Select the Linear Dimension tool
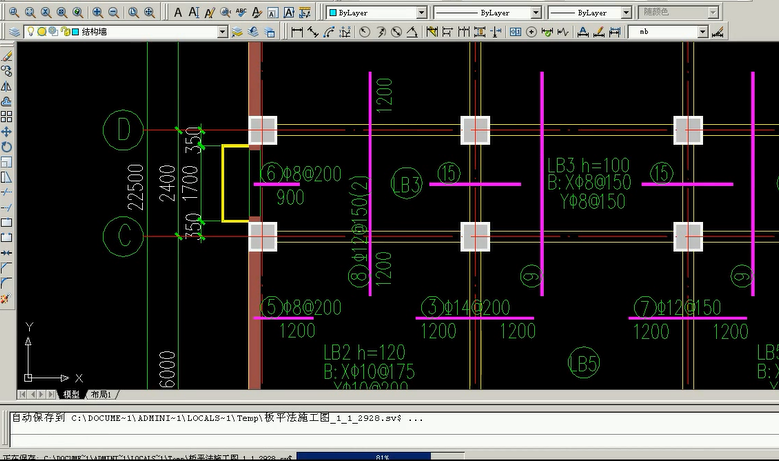The image size is (779, 461). (296, 32)
